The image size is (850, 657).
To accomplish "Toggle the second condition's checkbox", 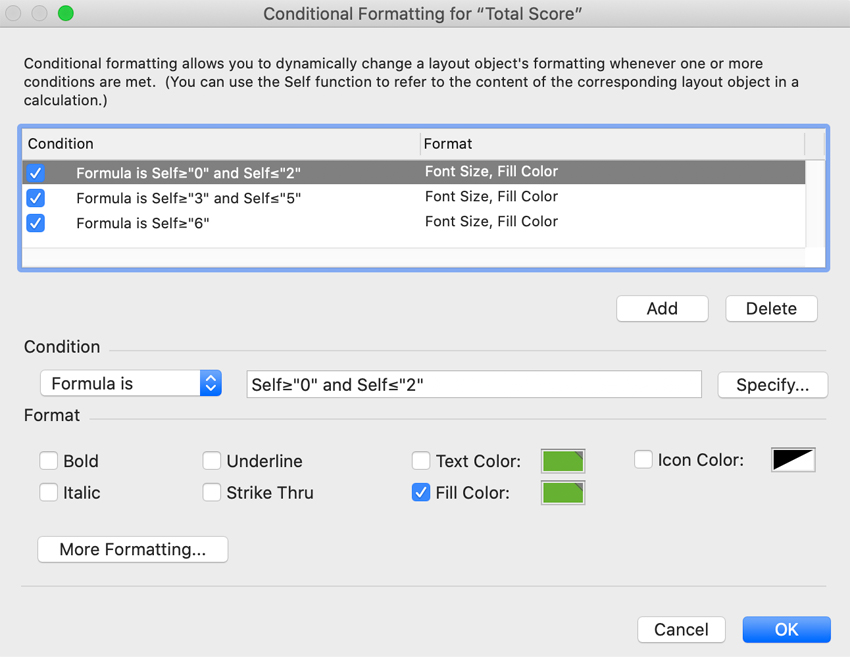I will coord(36,197).
